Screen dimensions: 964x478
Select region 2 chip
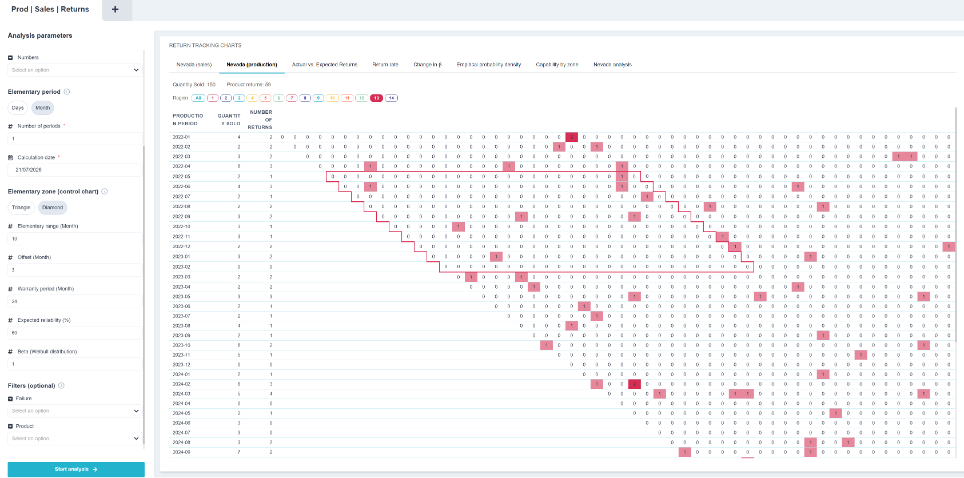[226, 98]
